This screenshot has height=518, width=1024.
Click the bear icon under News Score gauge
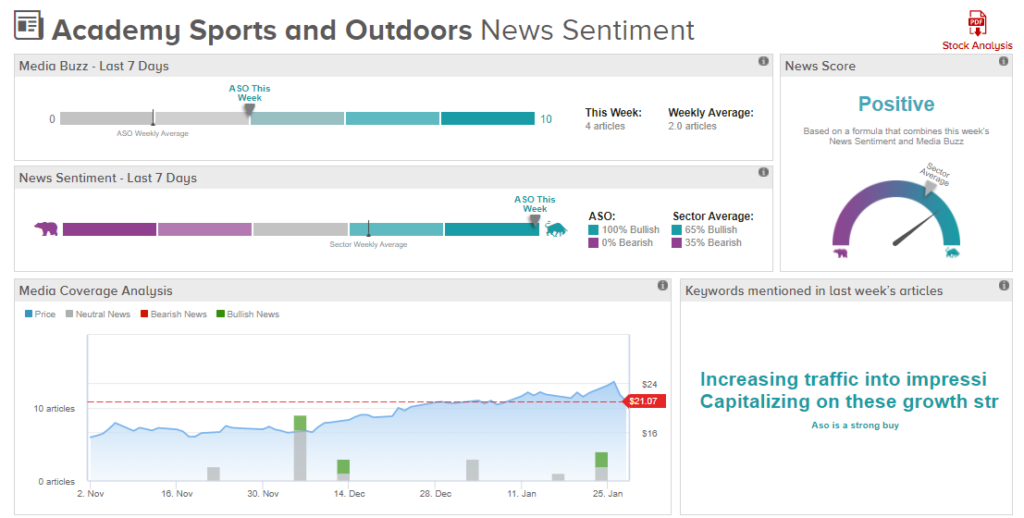(840, 253)
